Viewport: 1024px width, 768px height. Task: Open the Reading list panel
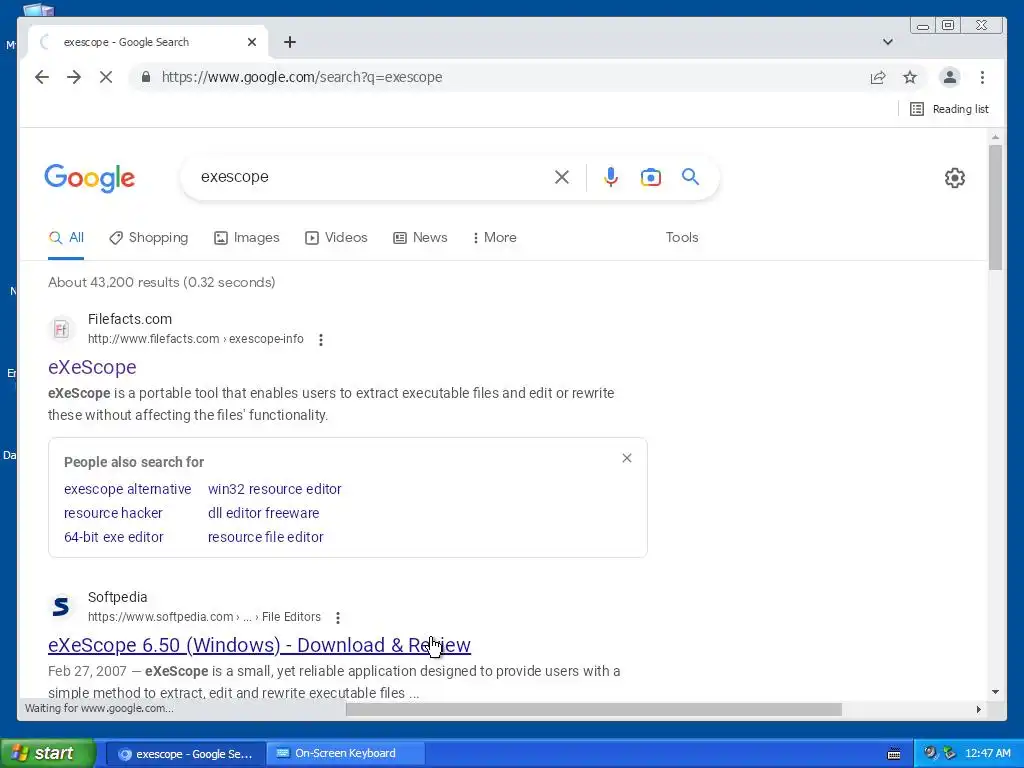[950, 109]
